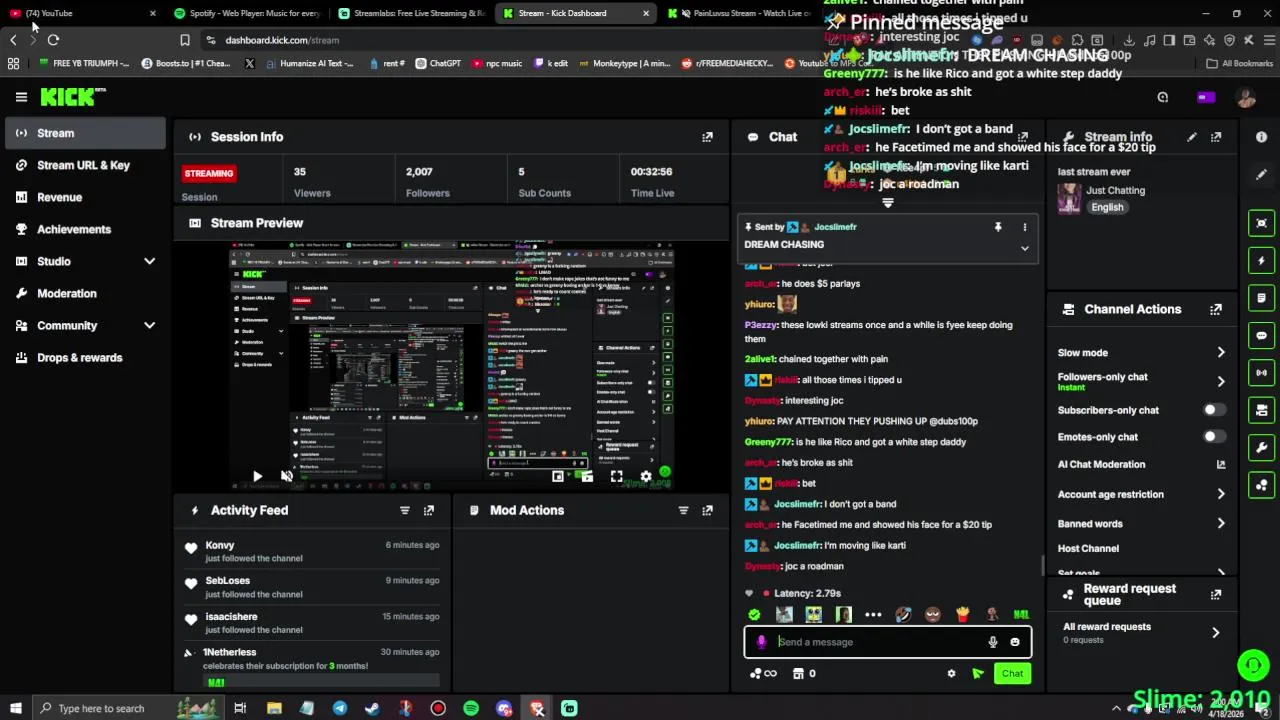This screenshot has width=1280, height=720.
Task: Collapse the pinned message chevron
Action: [1024, 248]
